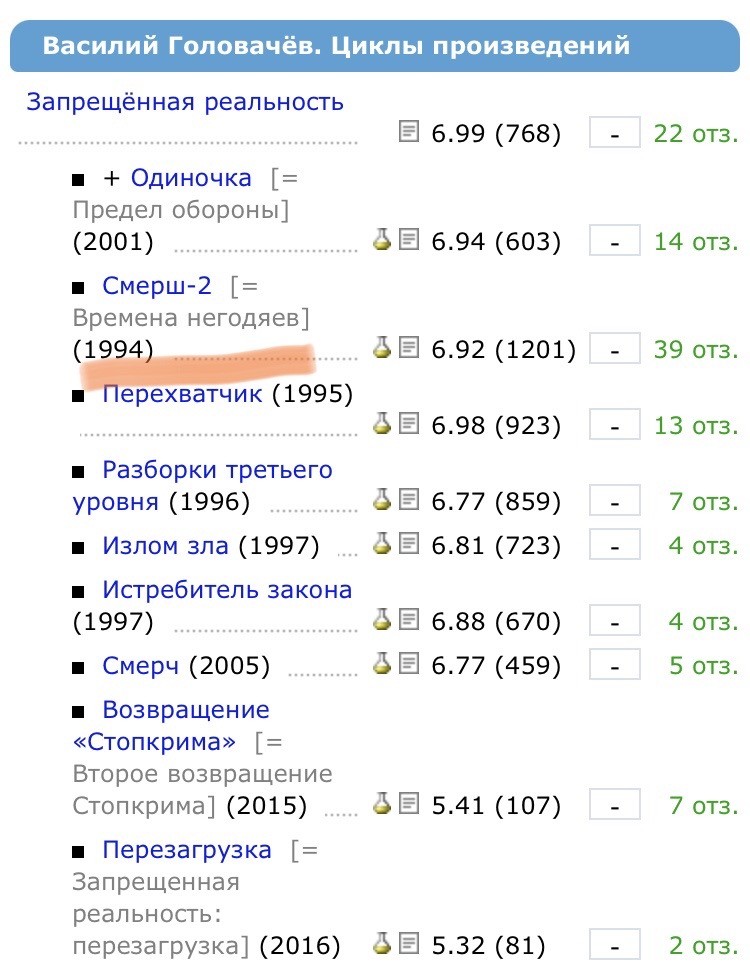
Task: Open the Запрещённая реальность cycle link
Action: tap(185, 102)
